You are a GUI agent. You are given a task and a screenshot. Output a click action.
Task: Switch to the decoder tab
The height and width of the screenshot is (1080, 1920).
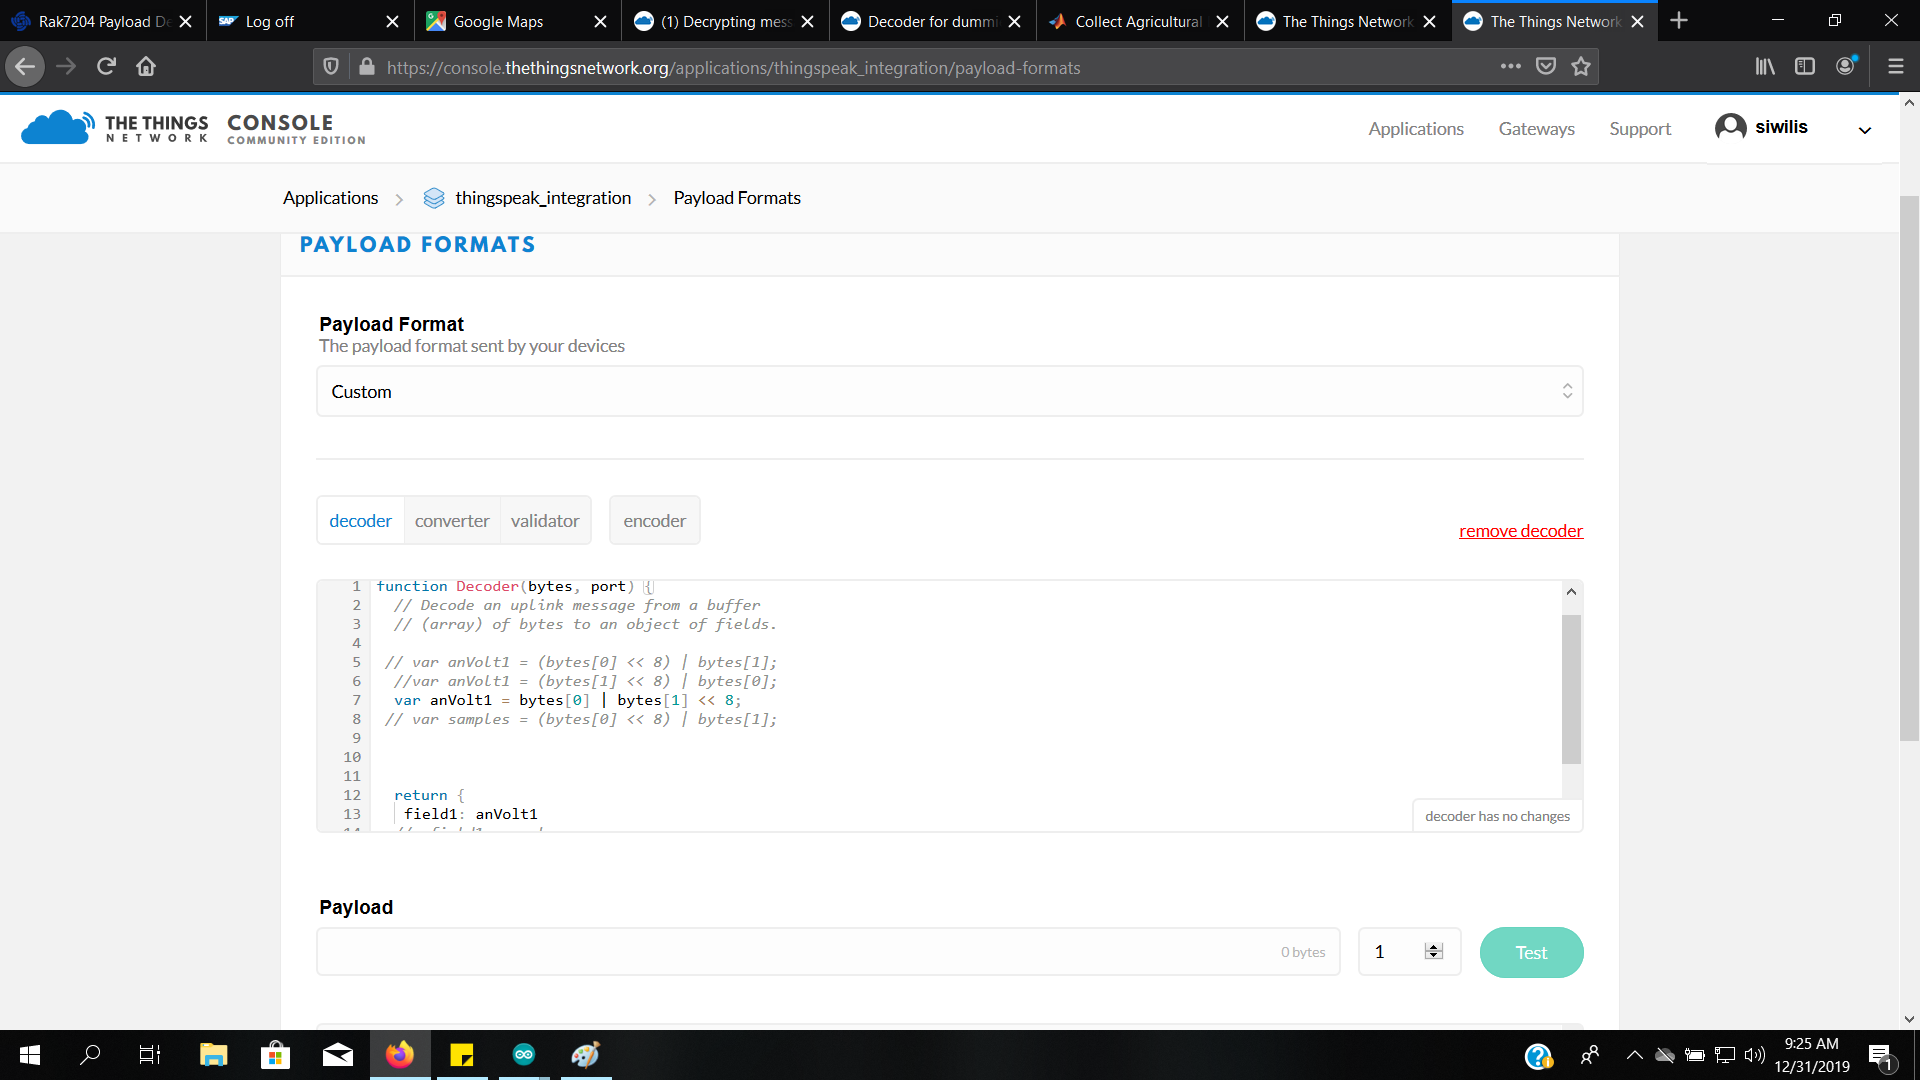(x=360, y=520)
